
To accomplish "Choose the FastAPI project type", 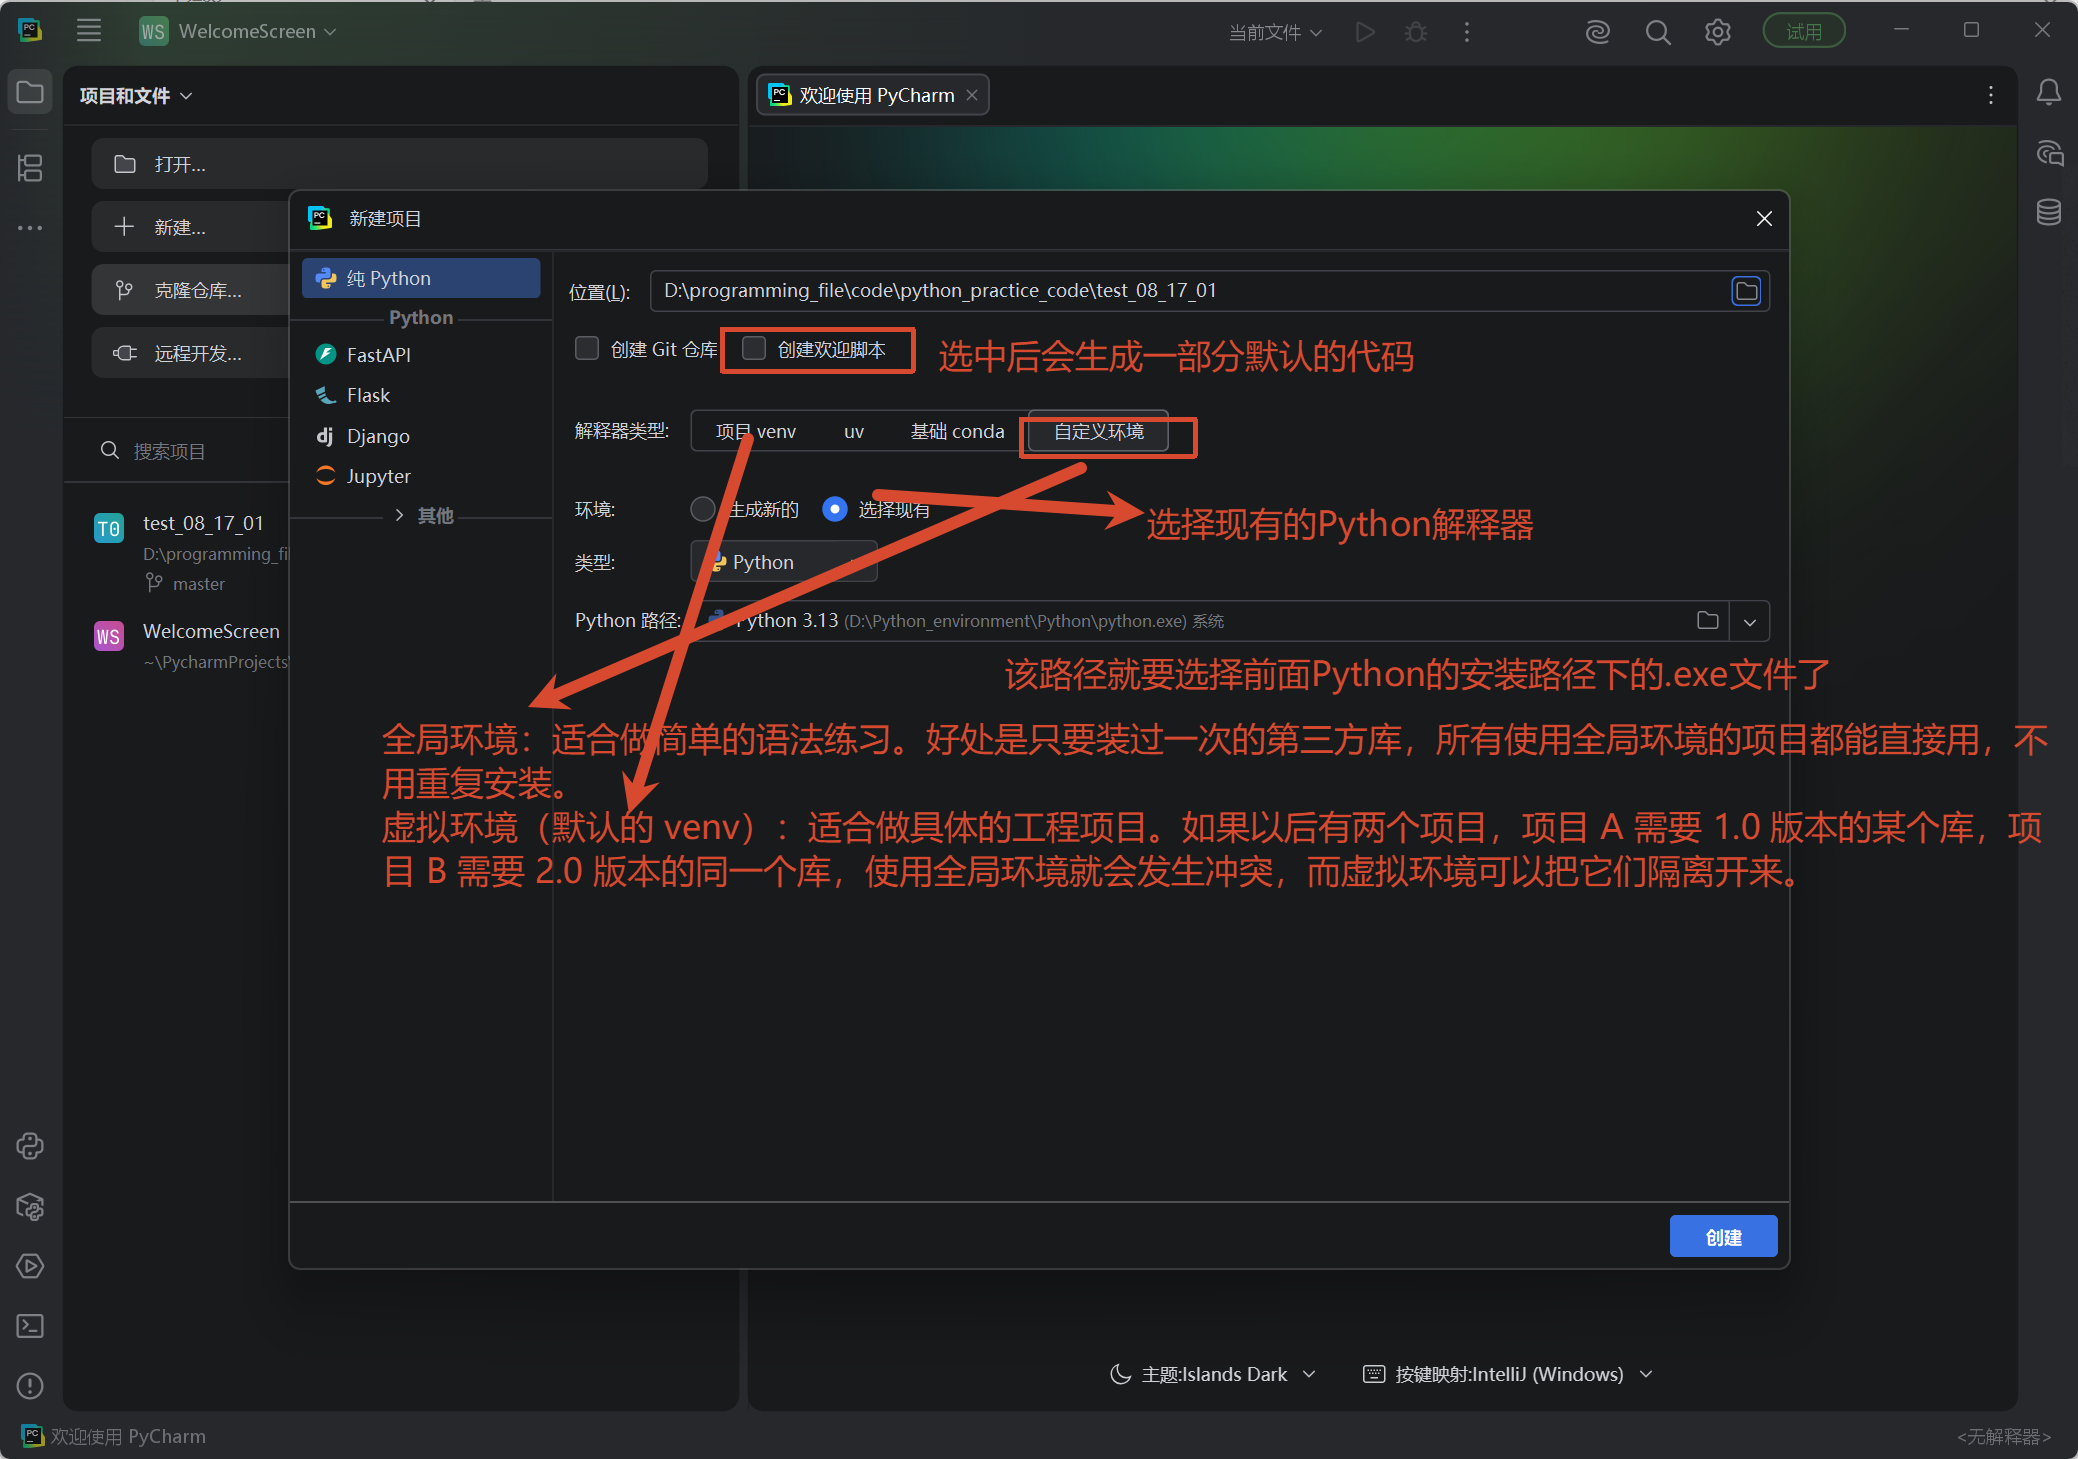I will coord(421,355).
